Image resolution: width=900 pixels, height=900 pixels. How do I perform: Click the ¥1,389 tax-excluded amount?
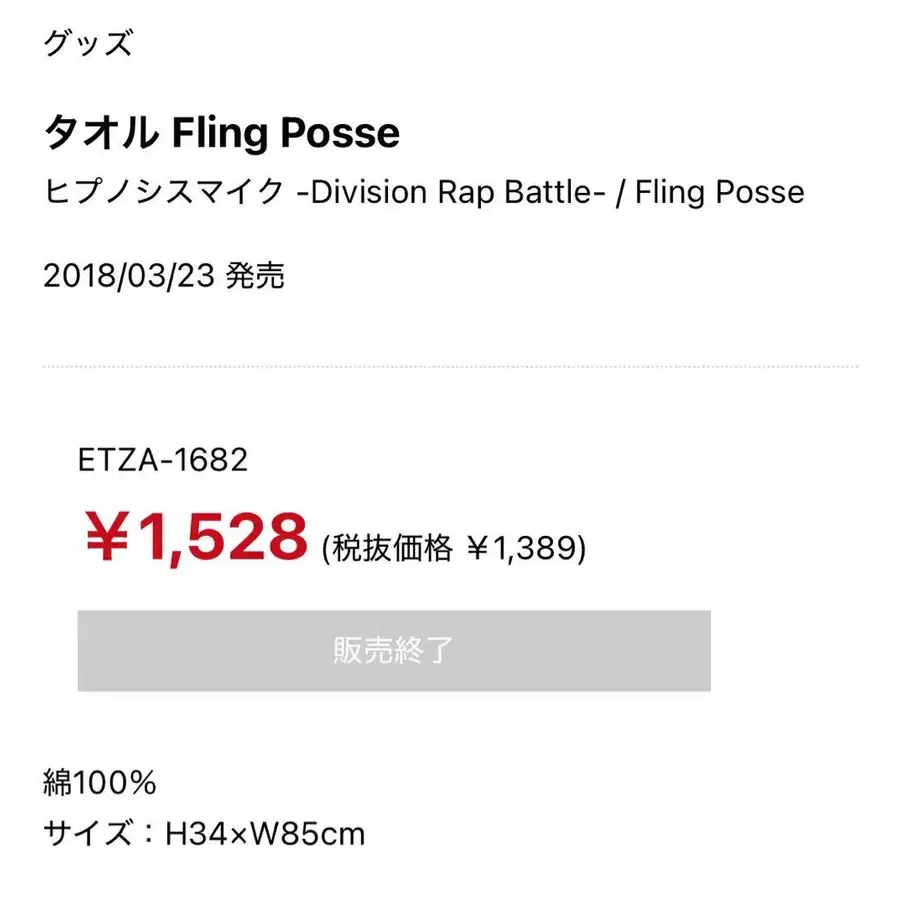tap(526, 548)
